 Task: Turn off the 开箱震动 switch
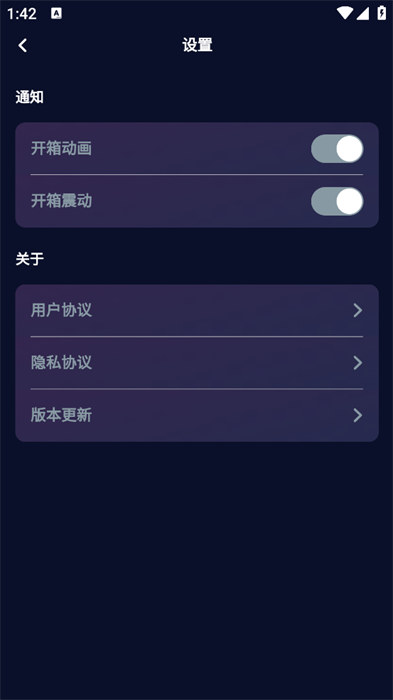coord(337,201)
